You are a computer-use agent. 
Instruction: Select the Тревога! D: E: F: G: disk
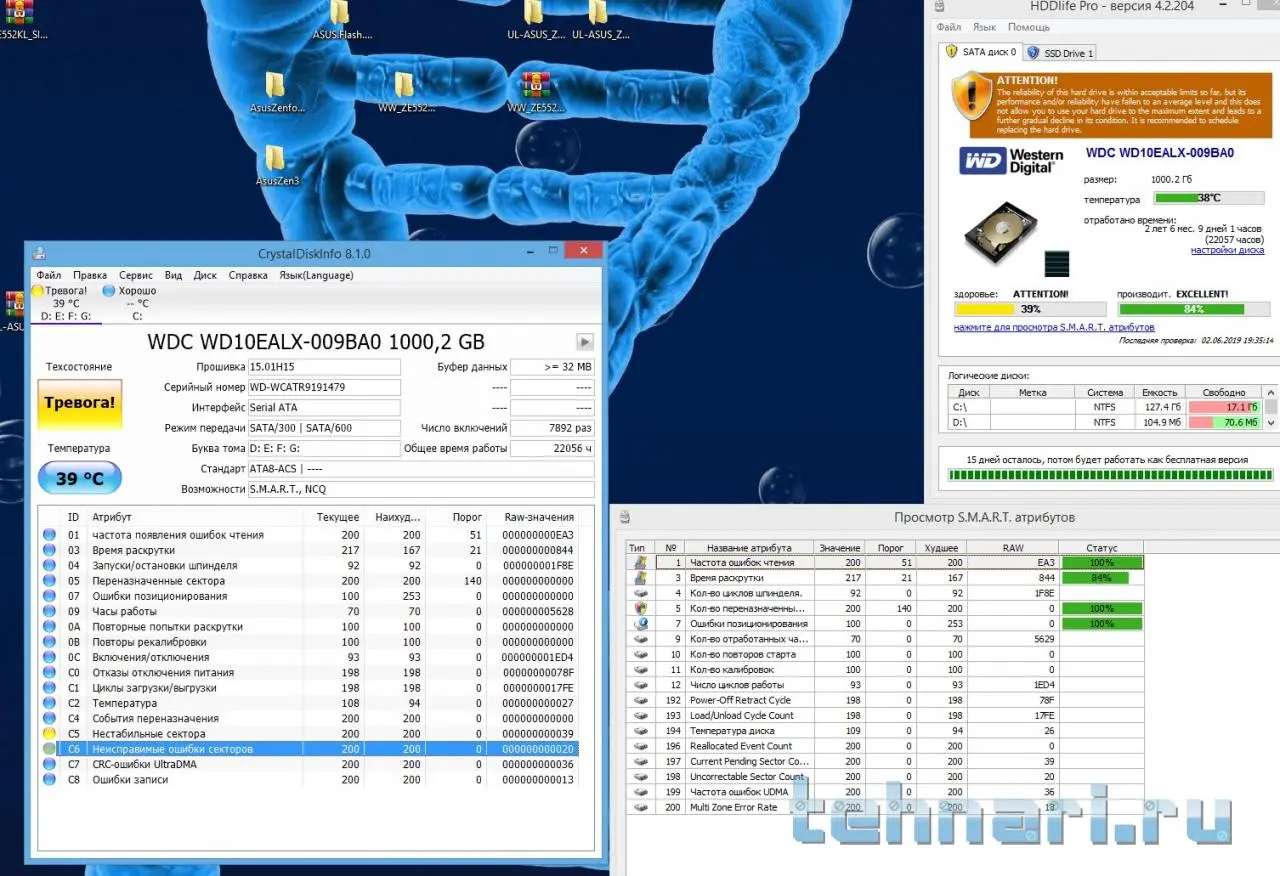click(66, 303)
